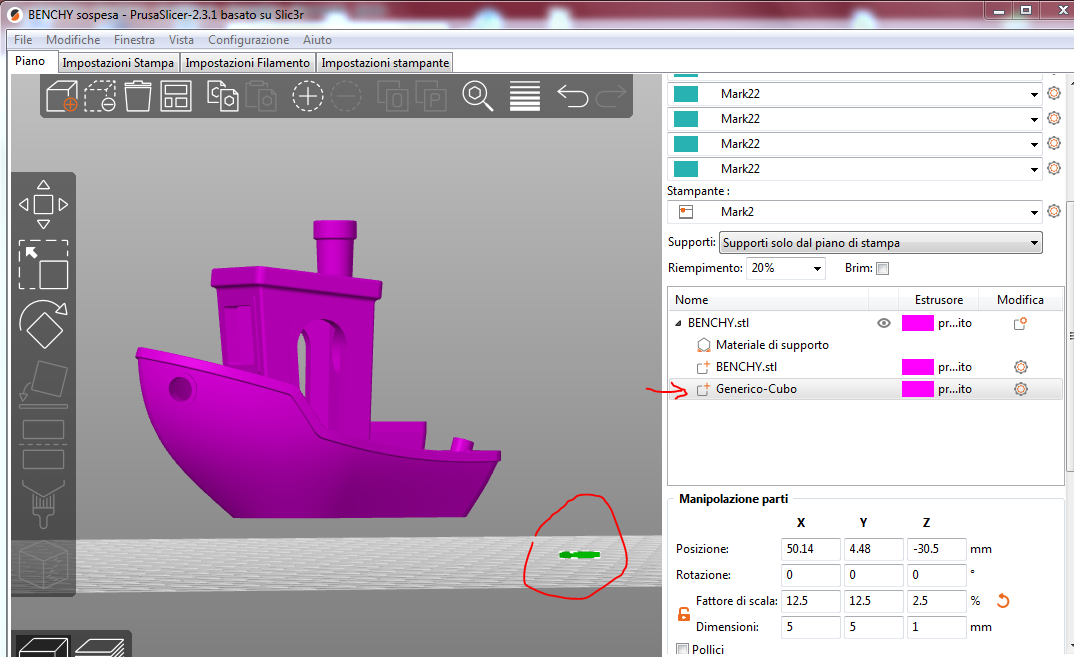Viewport: 1074px width, 657px height.
Task: Open the Layer editing icon
Action: click(525, 96)
